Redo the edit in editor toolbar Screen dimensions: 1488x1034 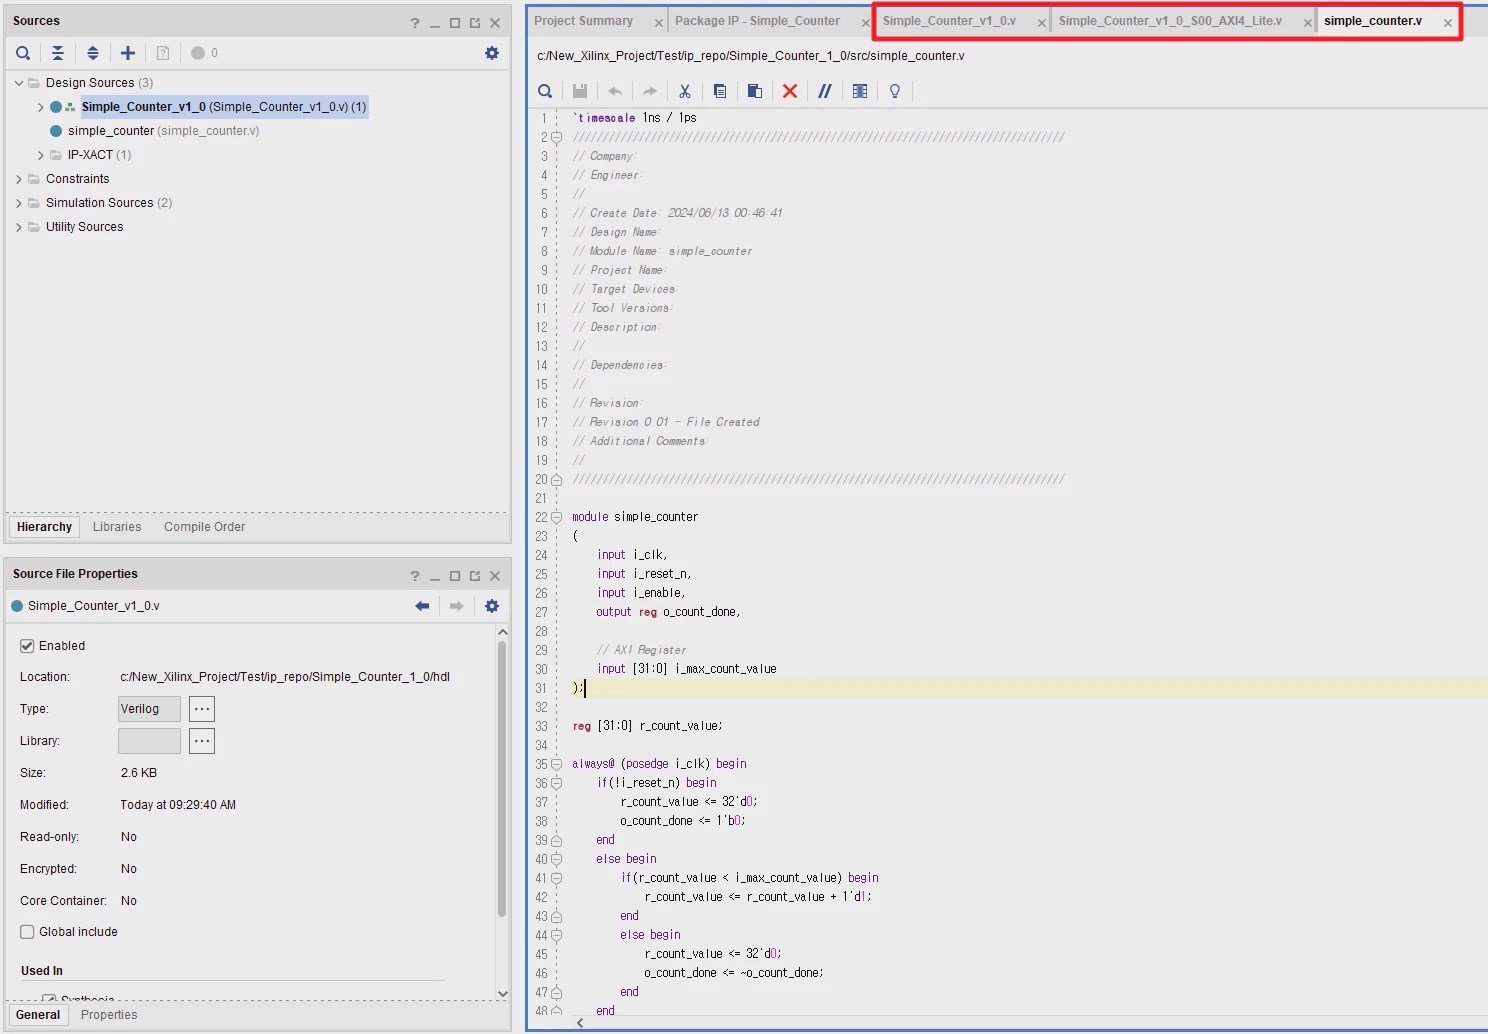pyautogui.click(x=650, y=91)
